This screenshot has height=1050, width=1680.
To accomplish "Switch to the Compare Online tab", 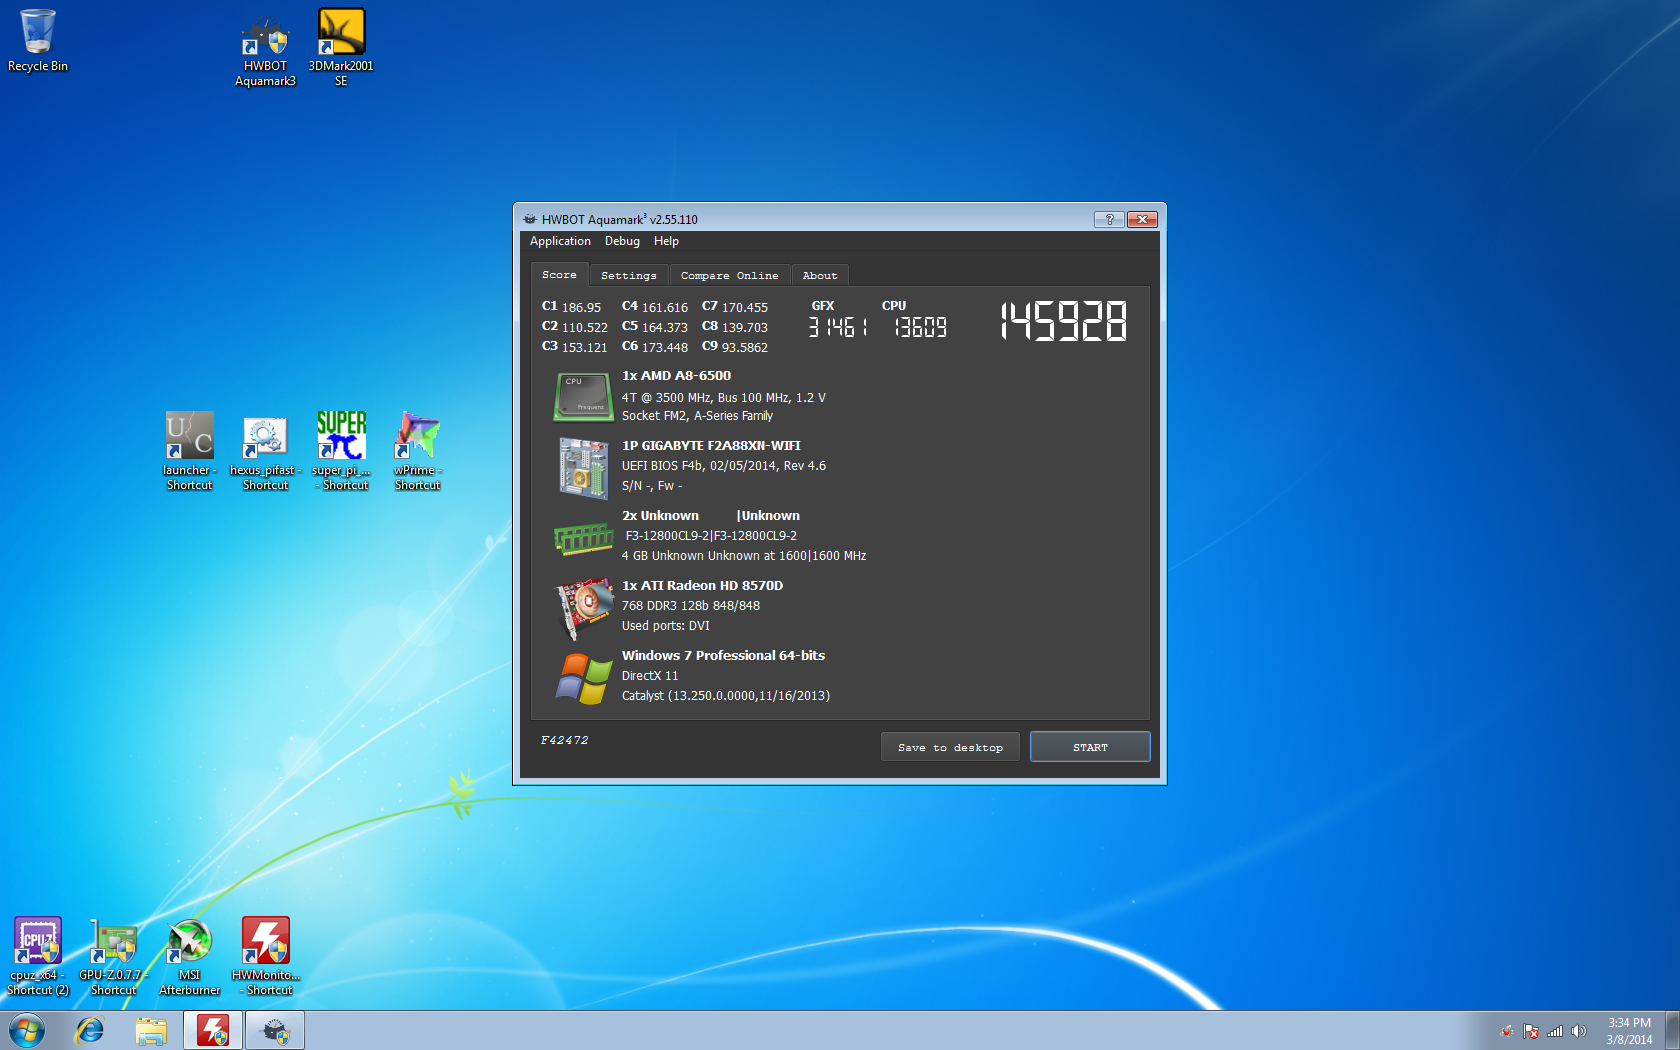I will pos(729,275).
